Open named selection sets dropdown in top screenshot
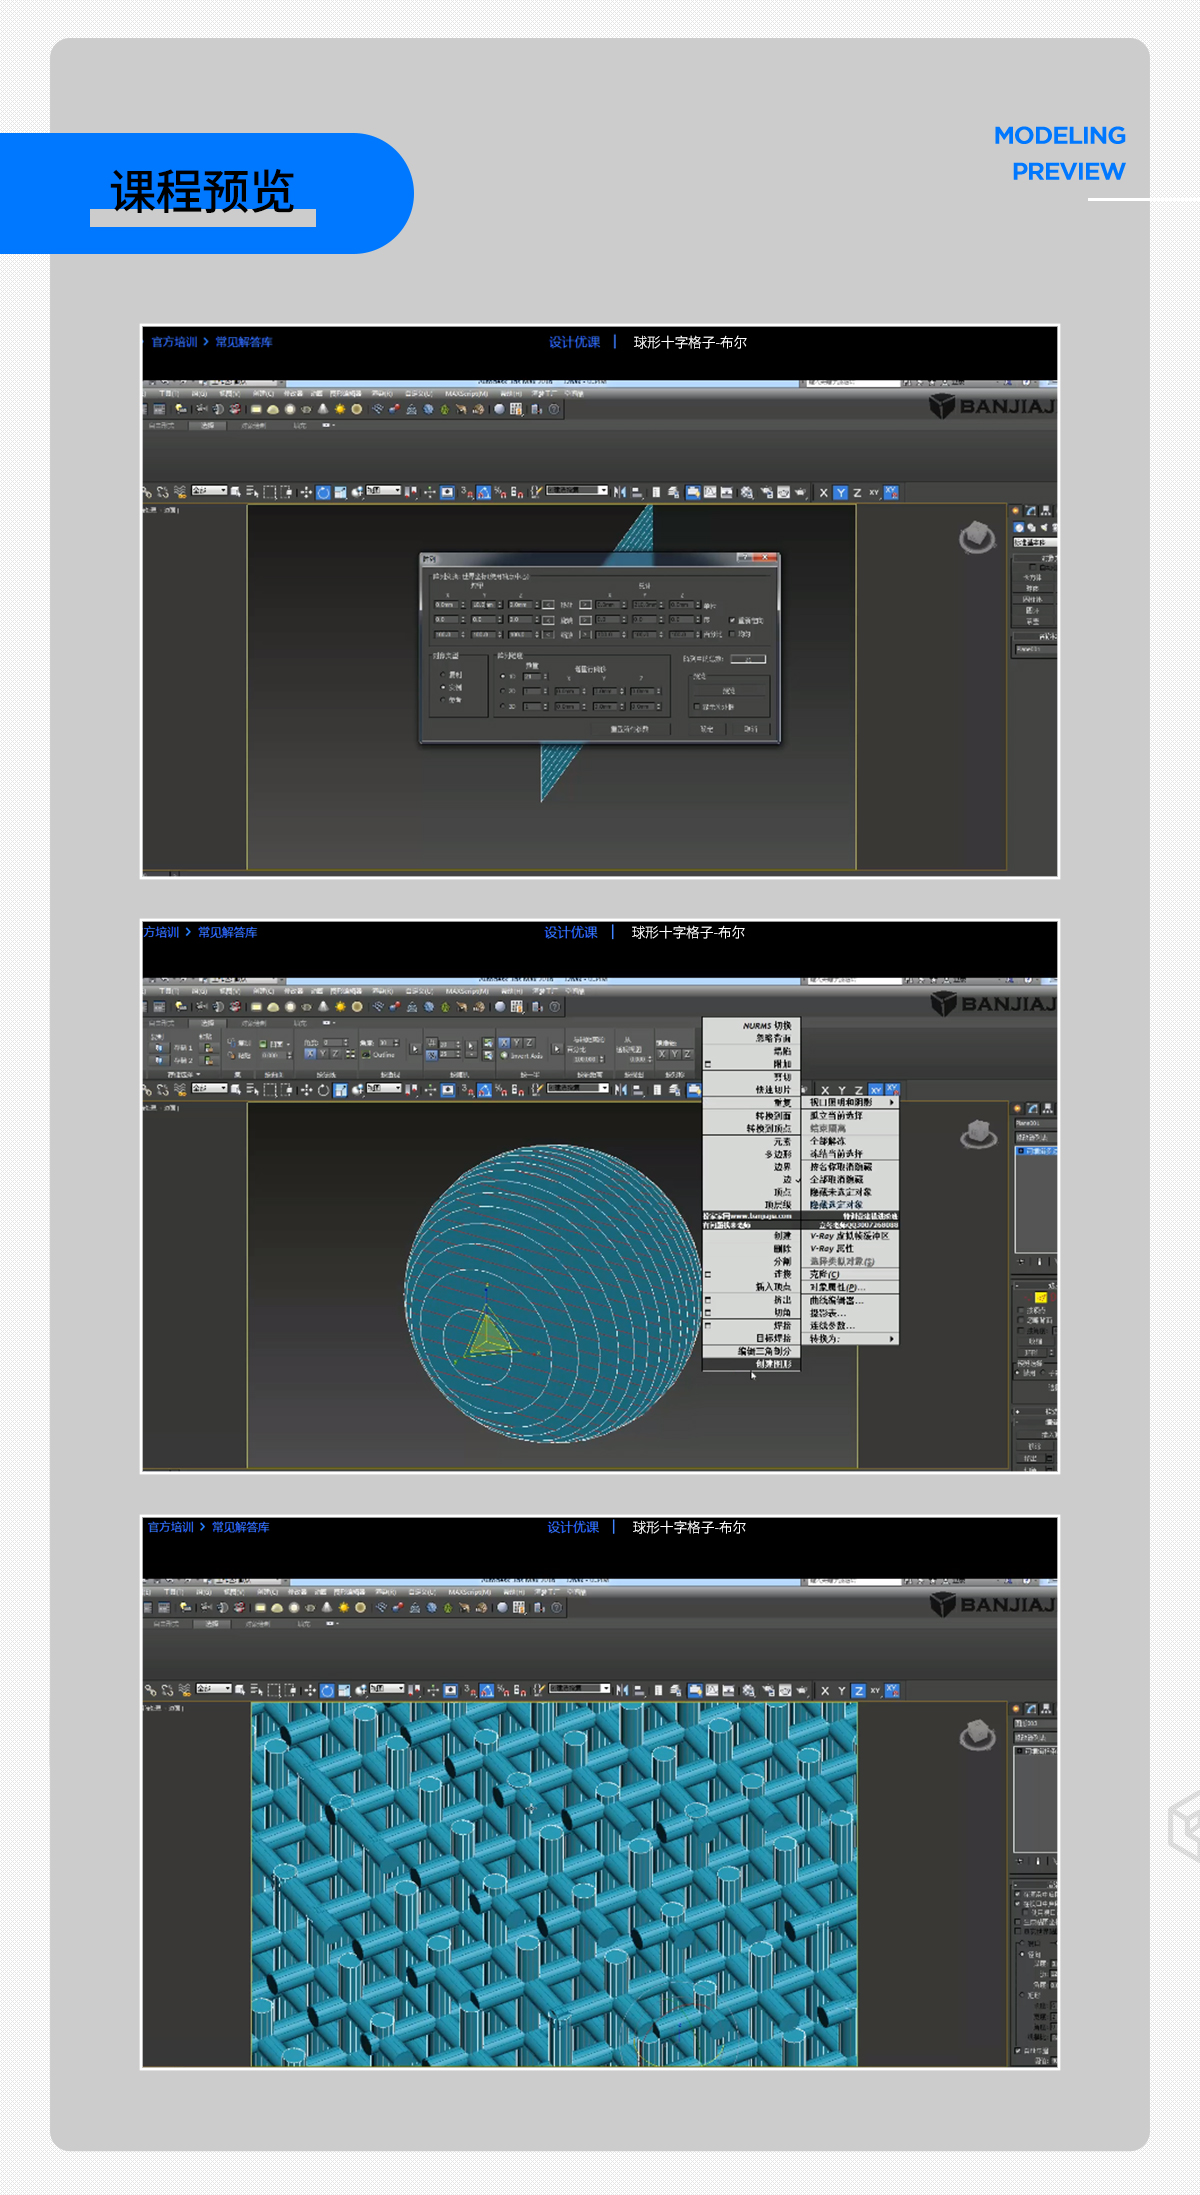 click(x=576, y=491)
